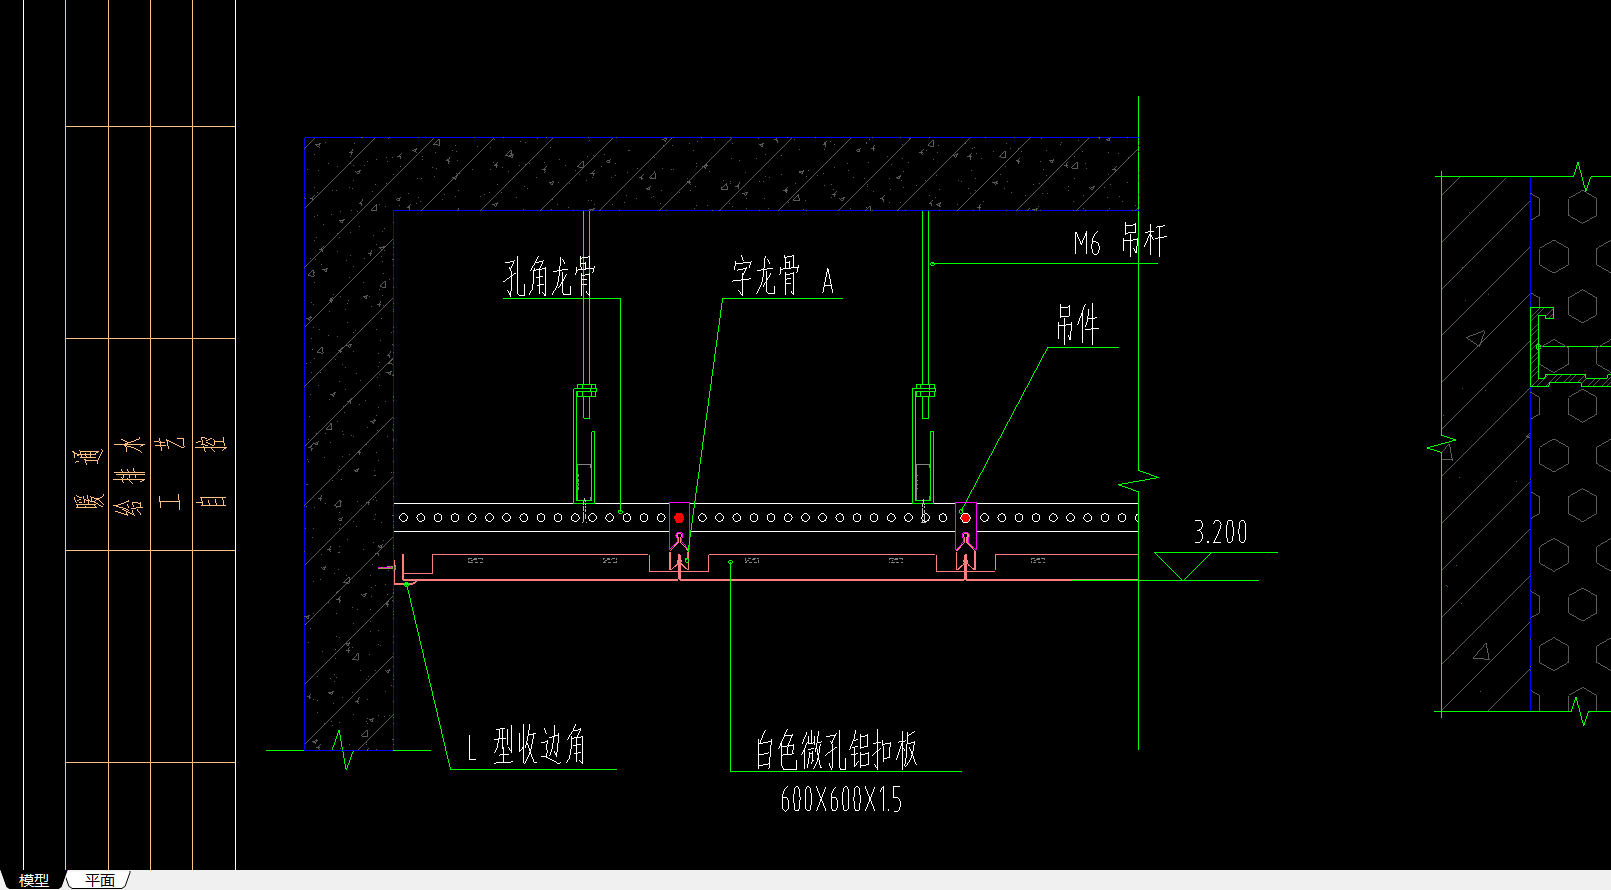
Task: Select the 吊件 label text
Action: pyautogui.click(x=1077, y=325)
